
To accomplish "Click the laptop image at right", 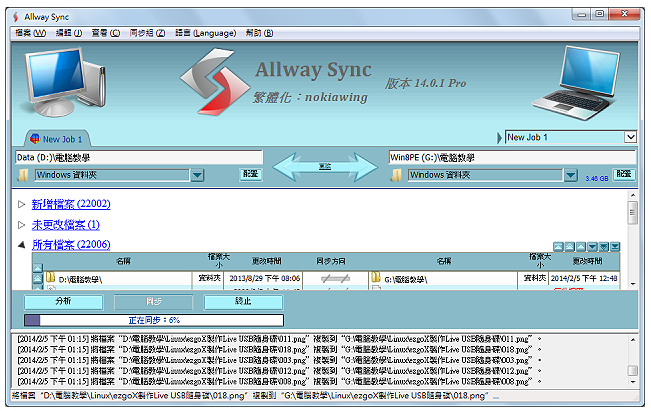I will [x=576, y=83].
